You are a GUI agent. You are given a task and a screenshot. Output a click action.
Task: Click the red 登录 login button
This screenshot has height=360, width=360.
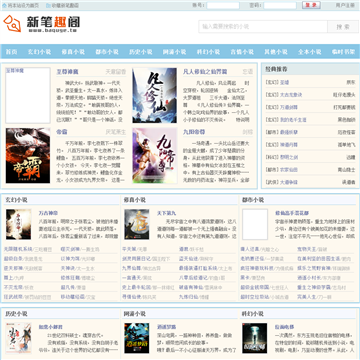click(x=311, y=5)
